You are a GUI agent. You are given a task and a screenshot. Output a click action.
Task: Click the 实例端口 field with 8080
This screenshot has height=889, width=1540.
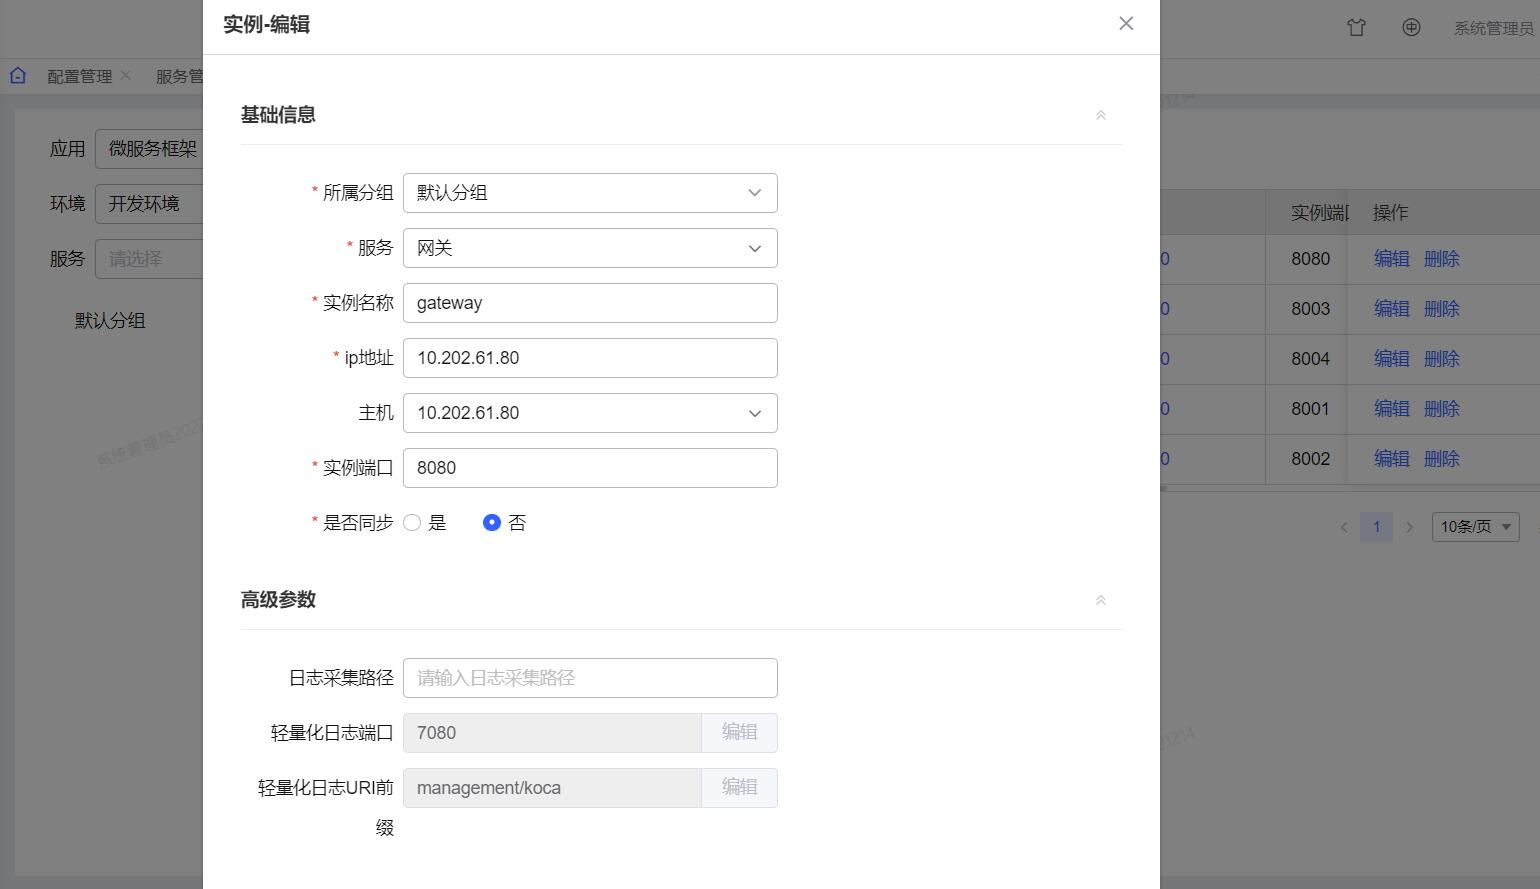pyautogui.click(x=590, y=468)
